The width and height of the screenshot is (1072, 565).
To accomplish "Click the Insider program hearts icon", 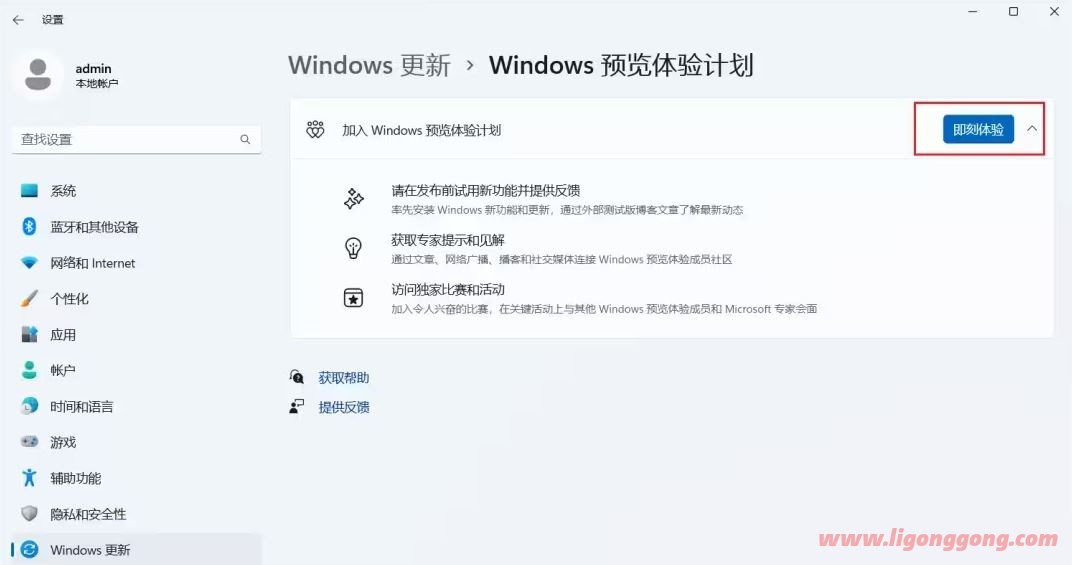I will [x=315, y=129].
